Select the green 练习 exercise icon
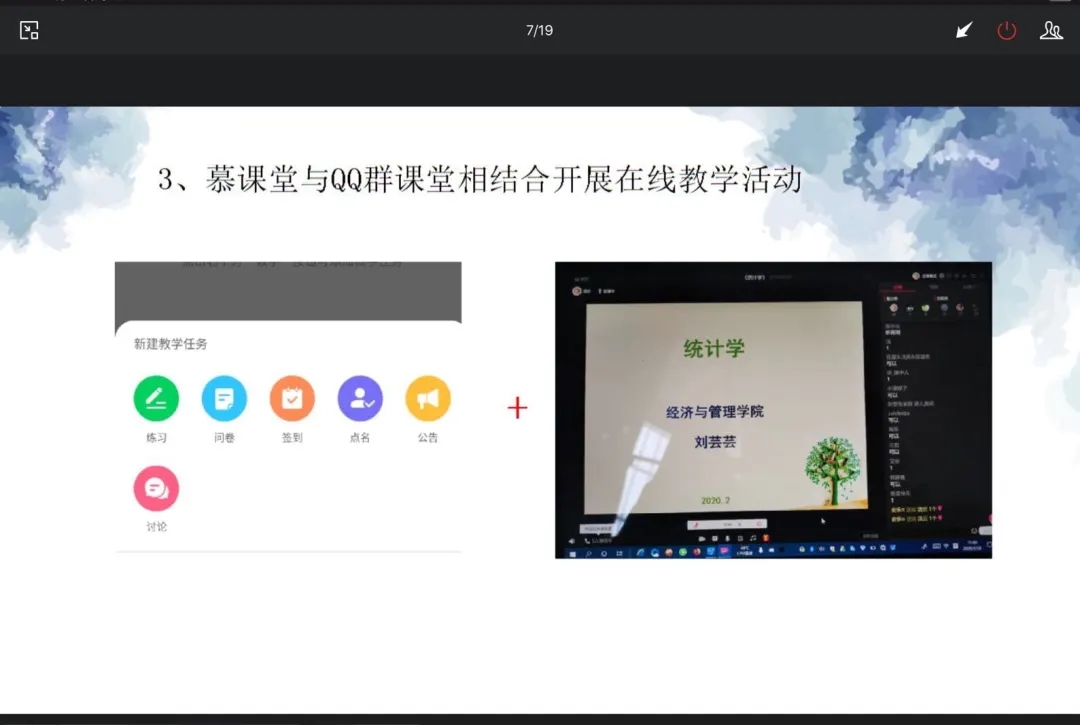 pos(156,399)
